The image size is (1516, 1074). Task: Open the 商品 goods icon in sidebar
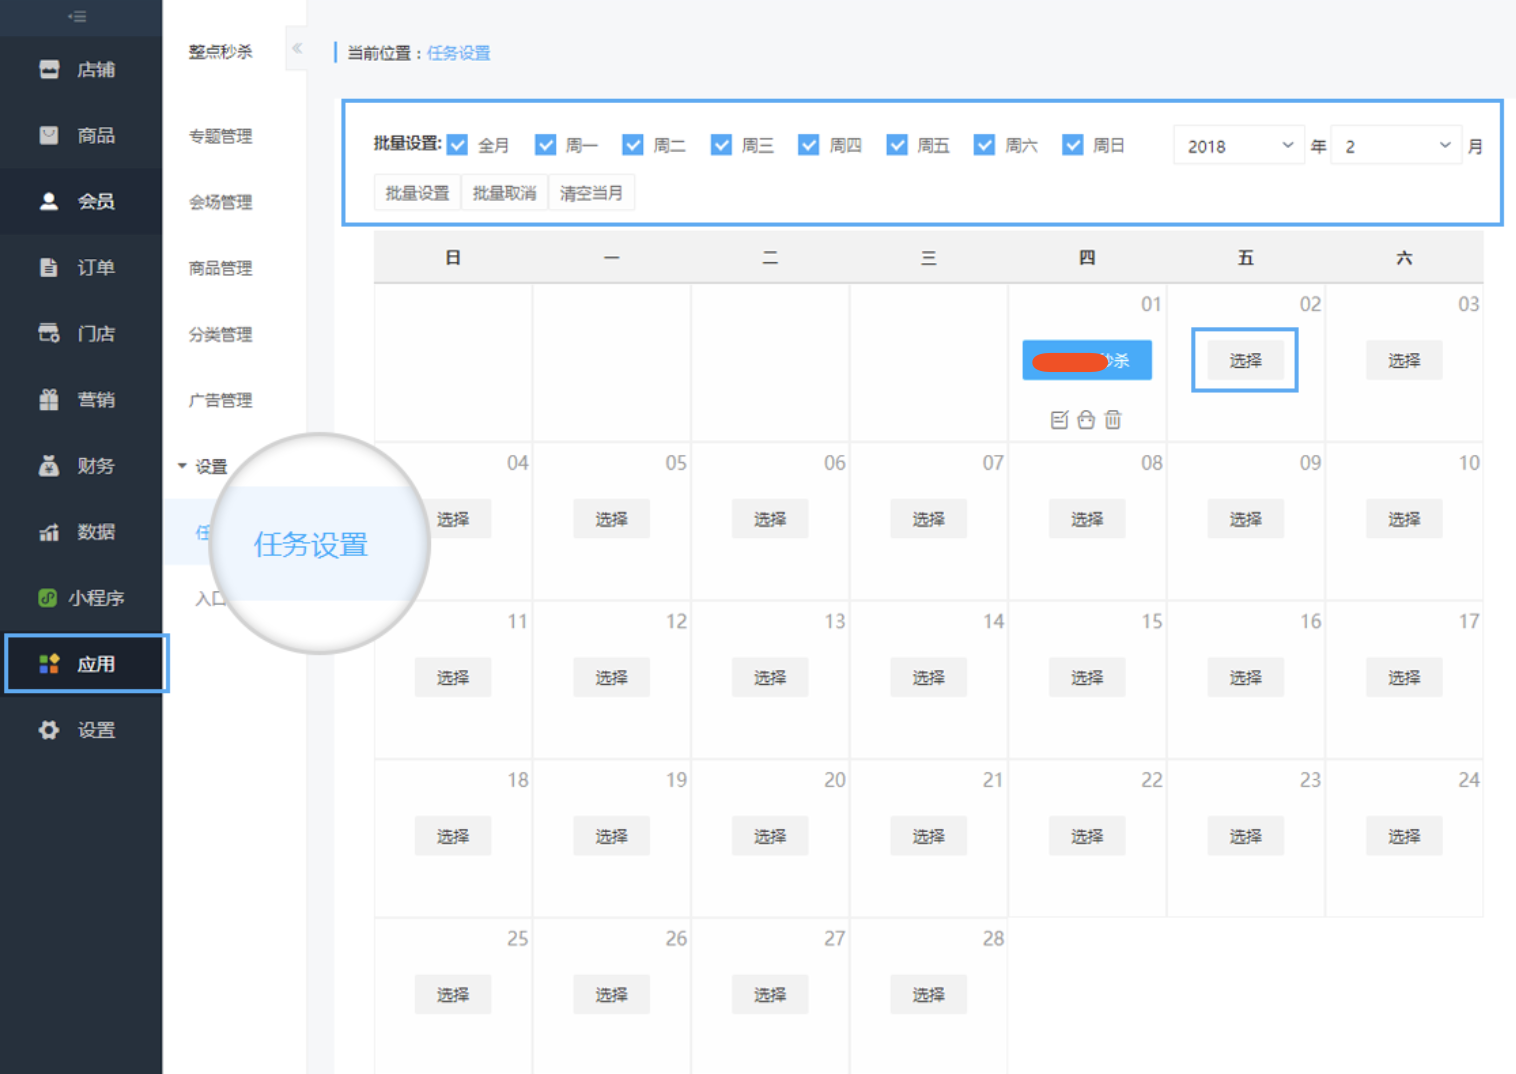coord(49,135)
